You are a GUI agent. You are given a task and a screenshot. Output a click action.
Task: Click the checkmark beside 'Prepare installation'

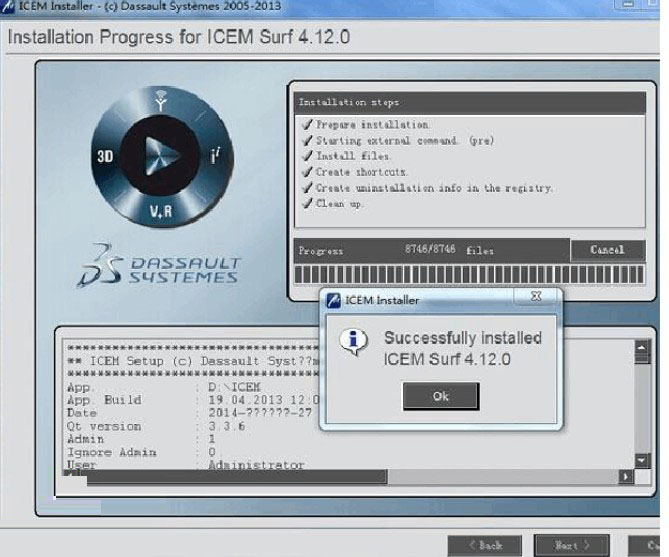tap(307, 125)
